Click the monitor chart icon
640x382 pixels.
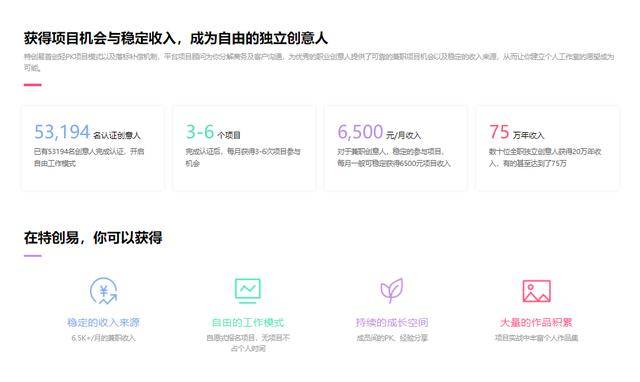(x=248, y=291)
